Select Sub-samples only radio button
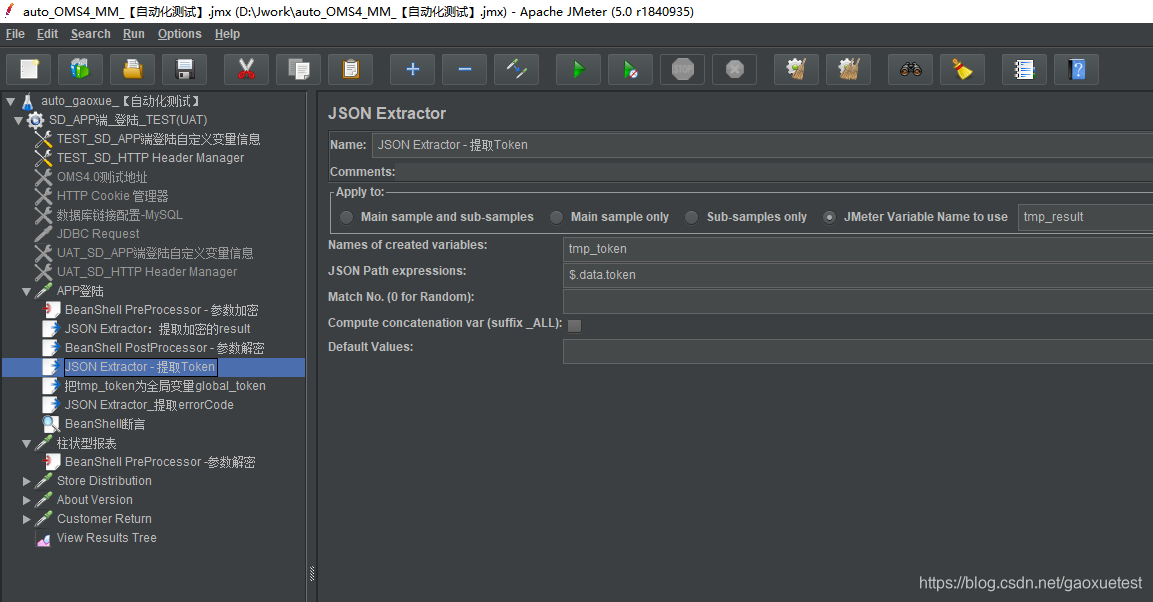The height and width of the screenshot is (602, 1153). (x=691, y=218)
